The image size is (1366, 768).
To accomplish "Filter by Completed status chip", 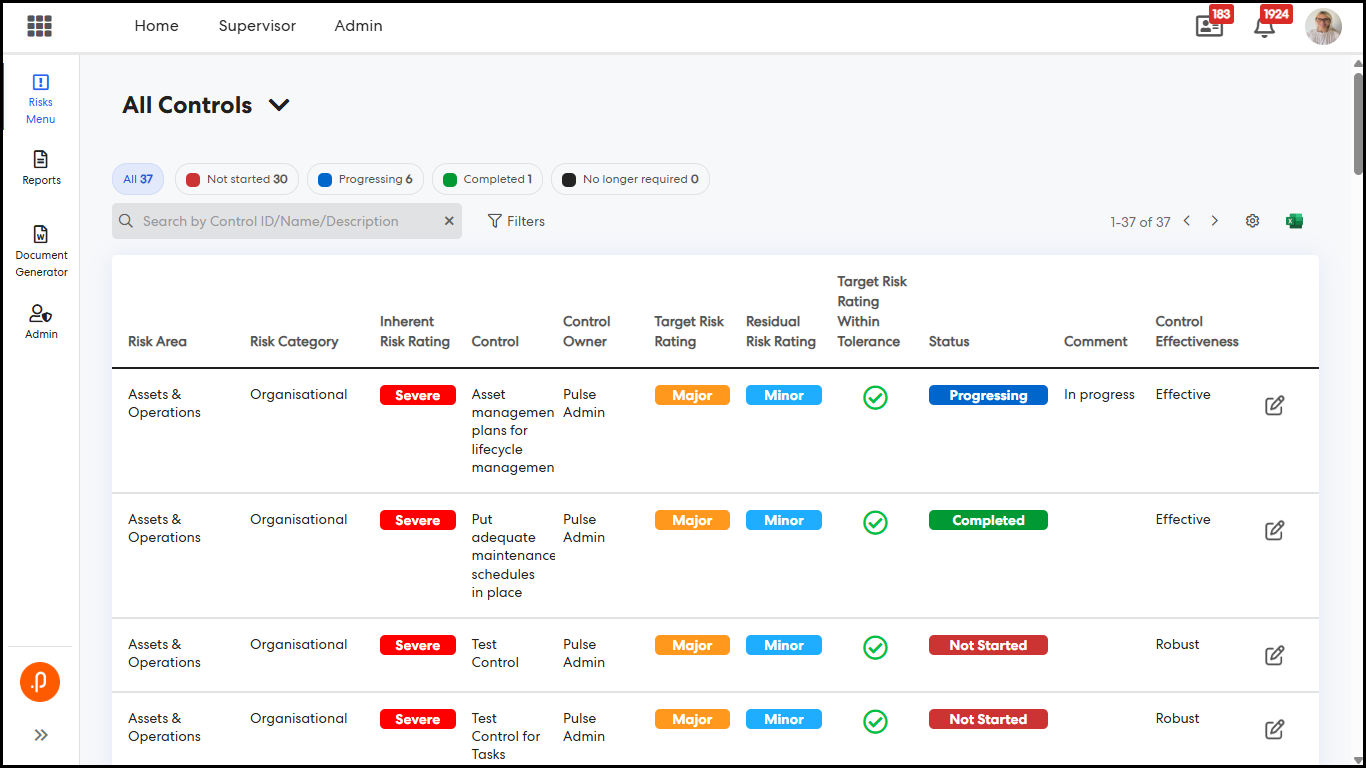I will (487, 179).
